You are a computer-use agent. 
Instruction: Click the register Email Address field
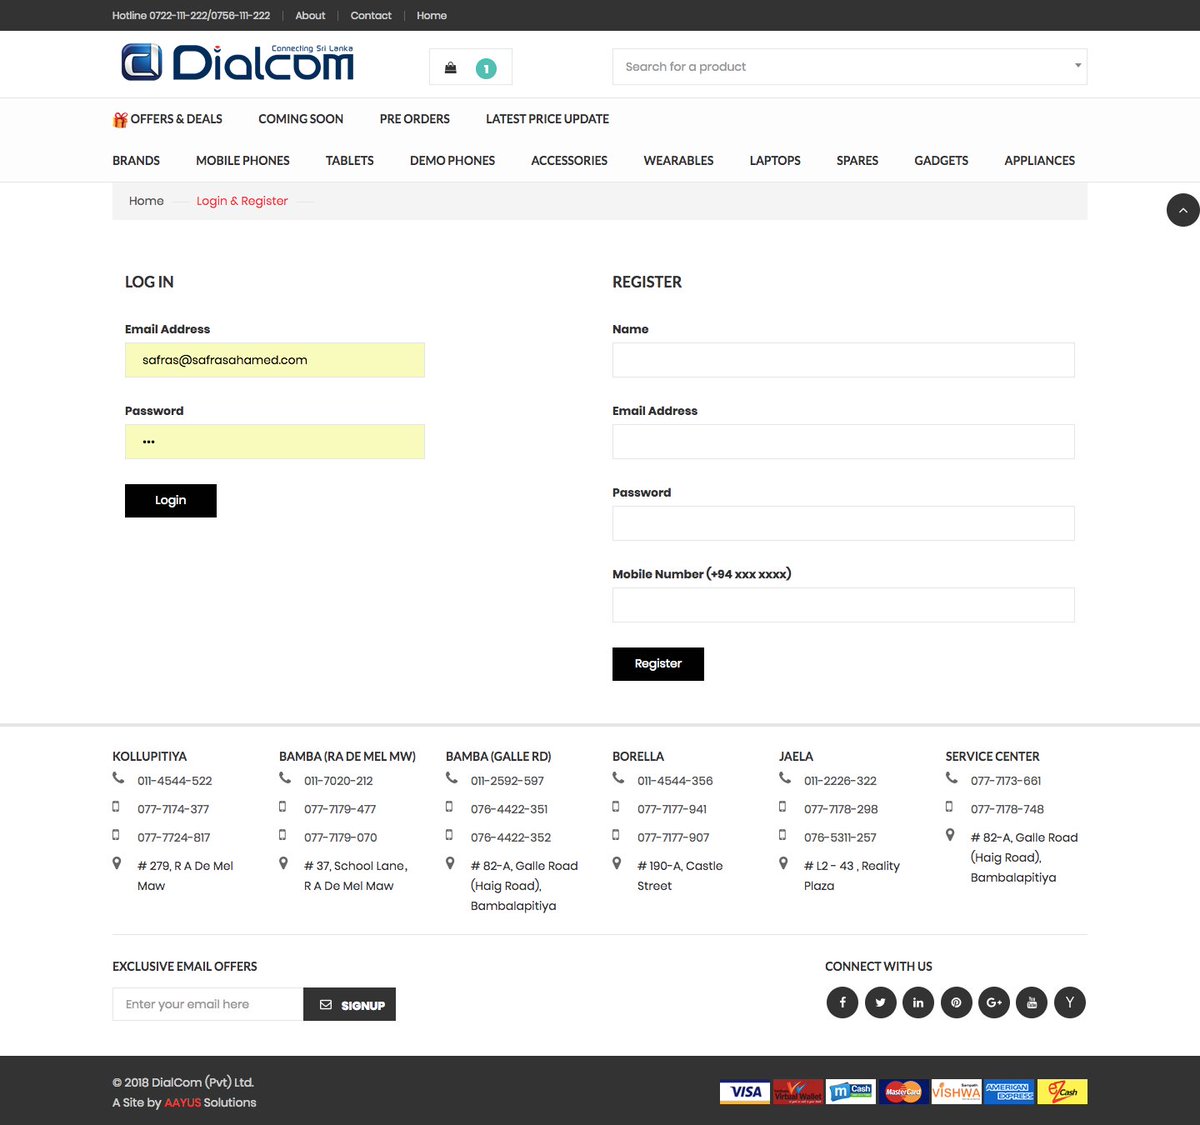point(843,442)
